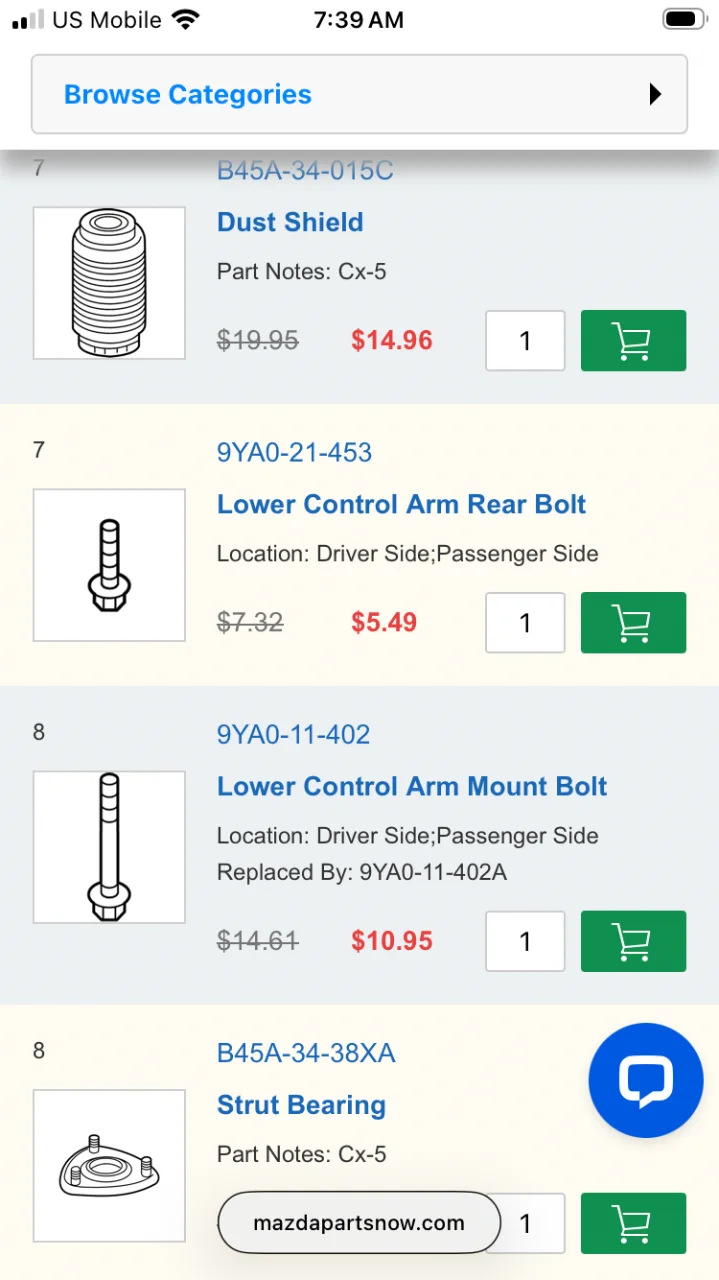Open Lower Control Arm Mount Bolt link
Viewport: 719px width, 1280px height.
(x=412, y=786)
